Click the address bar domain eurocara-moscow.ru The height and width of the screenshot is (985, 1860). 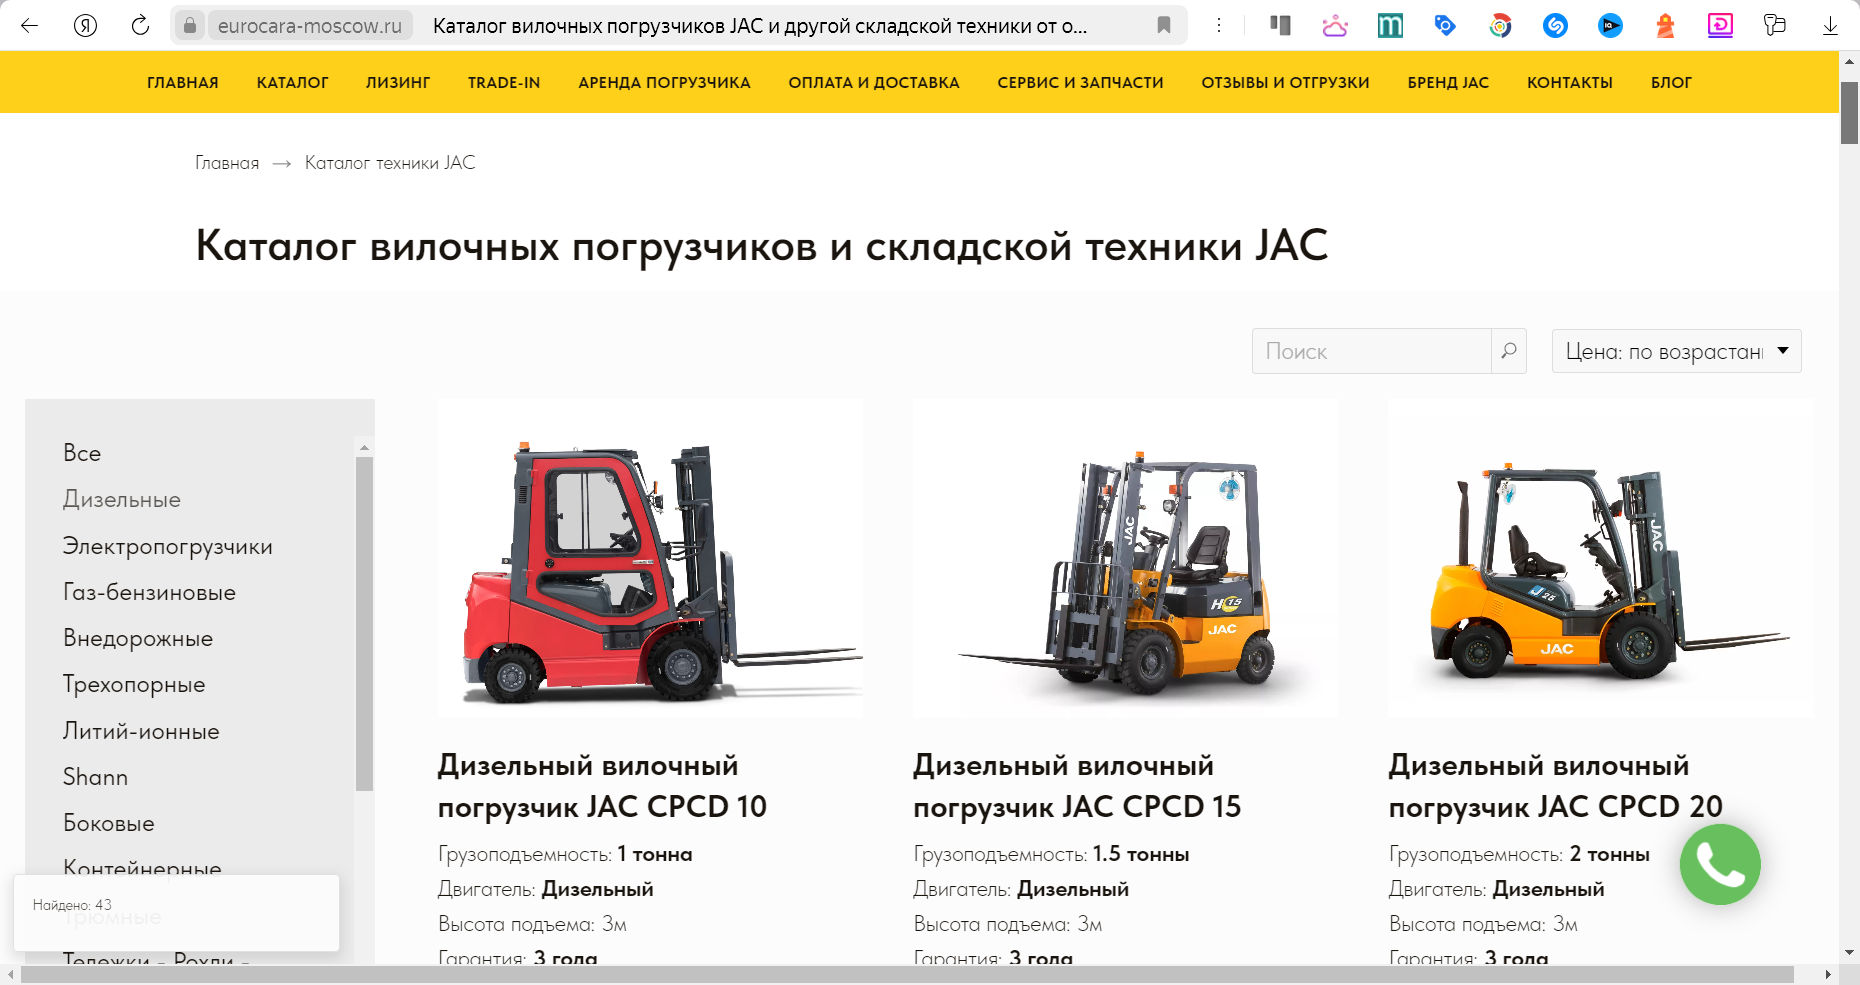310,26
